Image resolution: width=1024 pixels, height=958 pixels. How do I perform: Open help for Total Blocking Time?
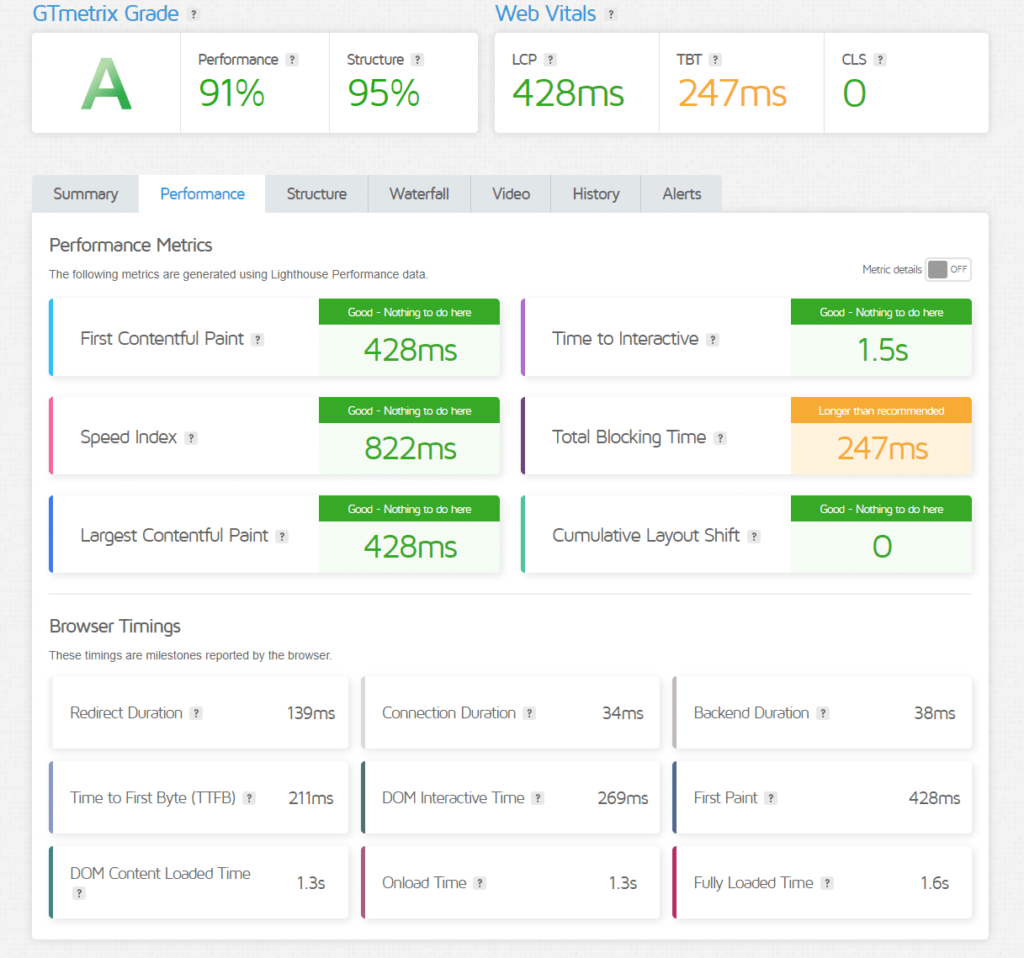tap(720, 438)
